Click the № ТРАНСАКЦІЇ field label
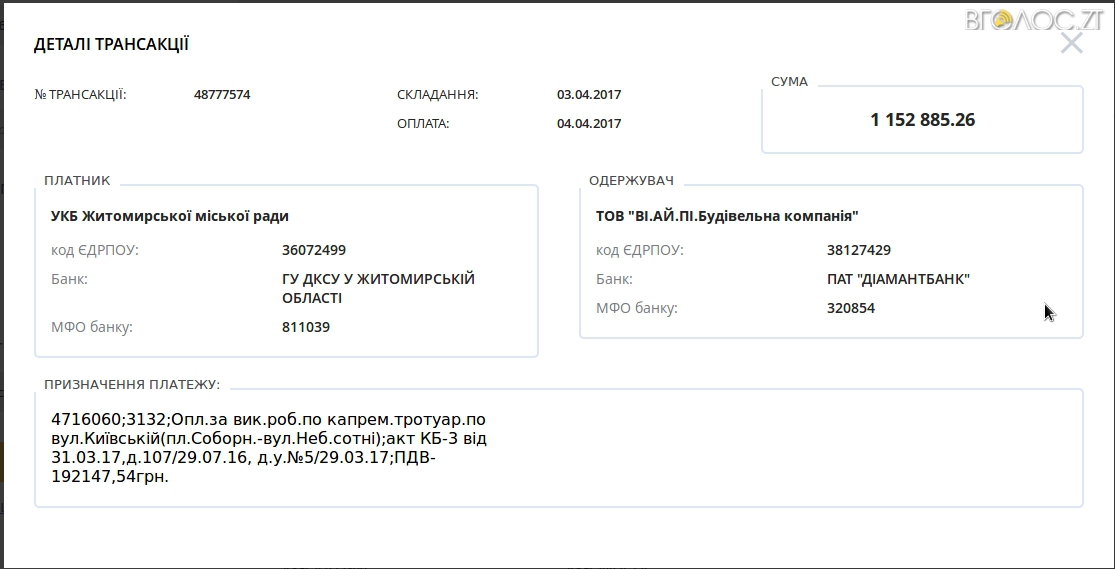The width and height of the screenshot is (1115, 569). pos(80,95)
